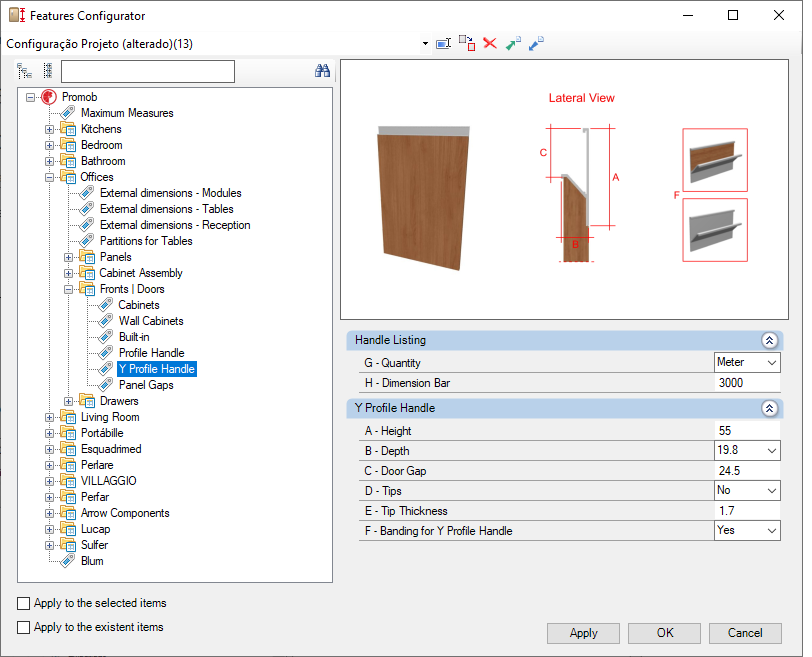Click the Cabinet Assembly folder icon
Image resolution: width=812 pixels, height=657 pixels.
[x=87, y=273]
